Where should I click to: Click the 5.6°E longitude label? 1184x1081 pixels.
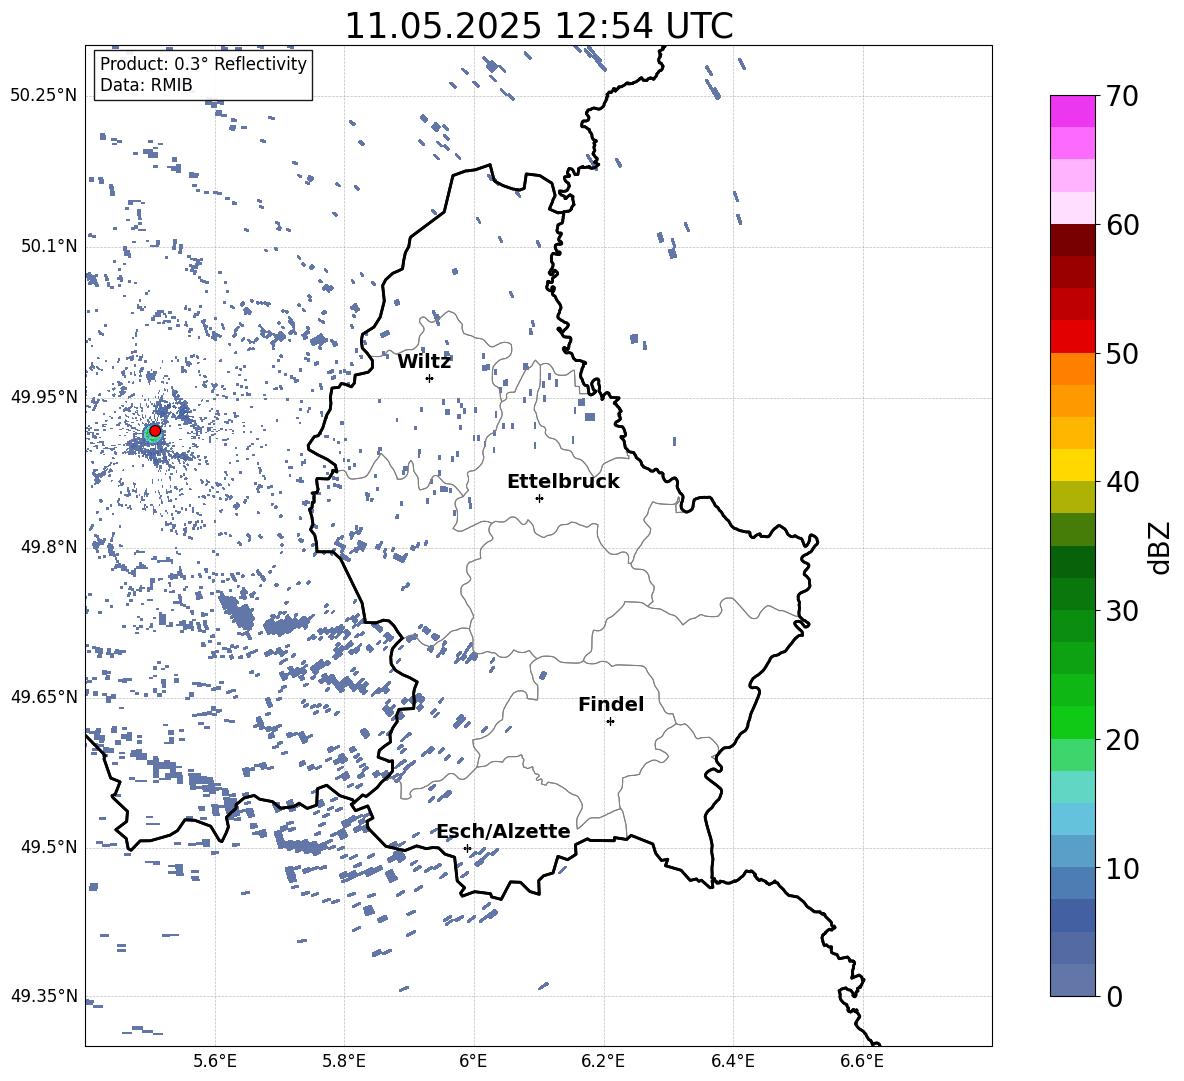215,1061
